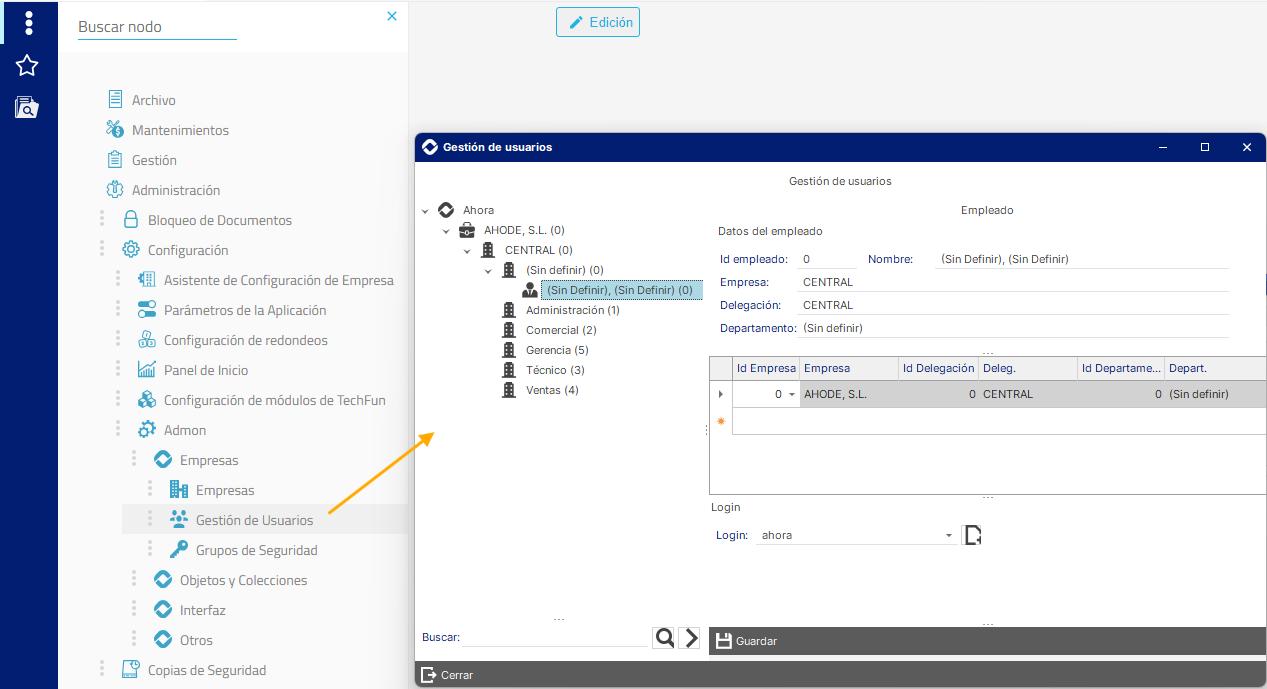Viewport: 1267px width, 689px height.
Task: Click the Gestión de Usuarios people icon
Action: tap(179, 519)
